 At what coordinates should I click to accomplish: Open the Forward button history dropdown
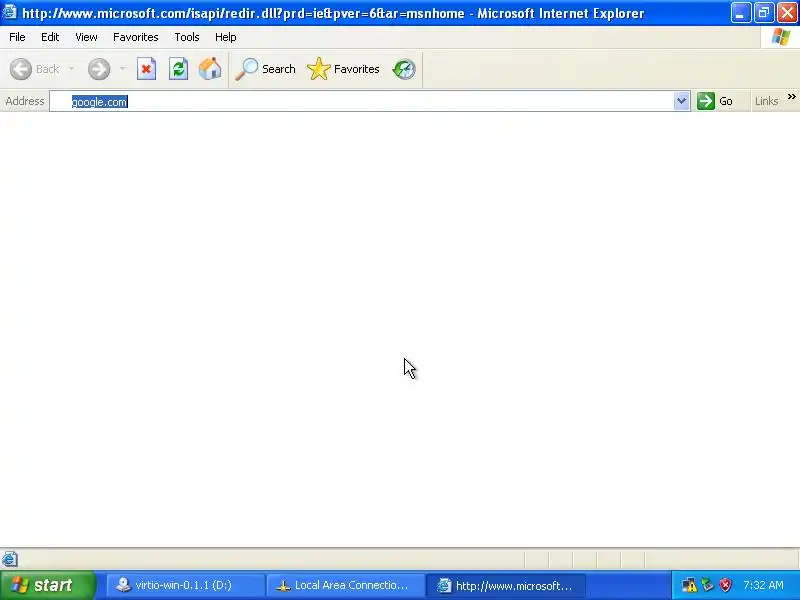(x=122, y=69)
